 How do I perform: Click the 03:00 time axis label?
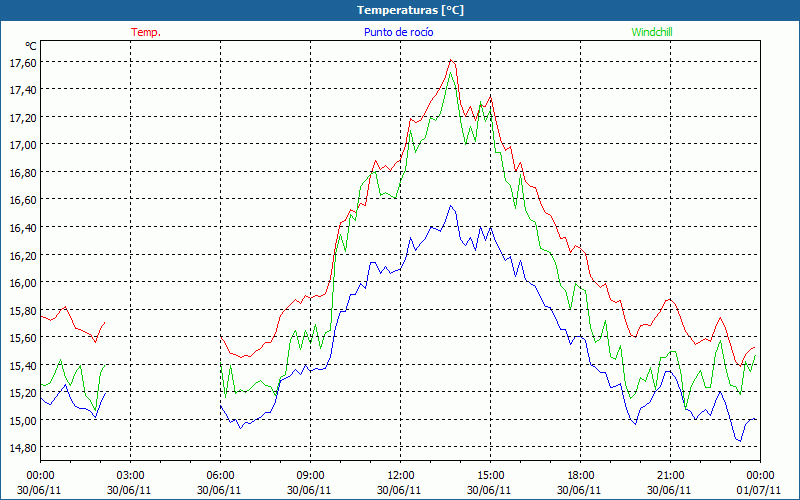(x=131, y=476)
